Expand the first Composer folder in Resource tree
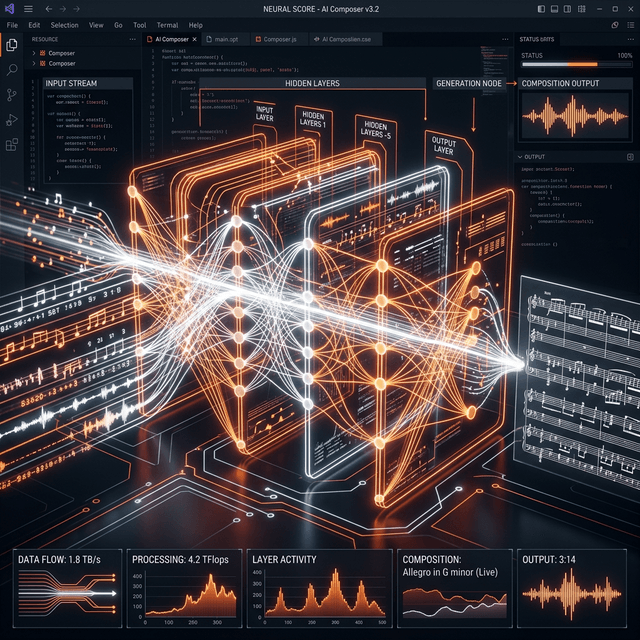The height and width of the screenshot is (640, 640). point(34,53)
